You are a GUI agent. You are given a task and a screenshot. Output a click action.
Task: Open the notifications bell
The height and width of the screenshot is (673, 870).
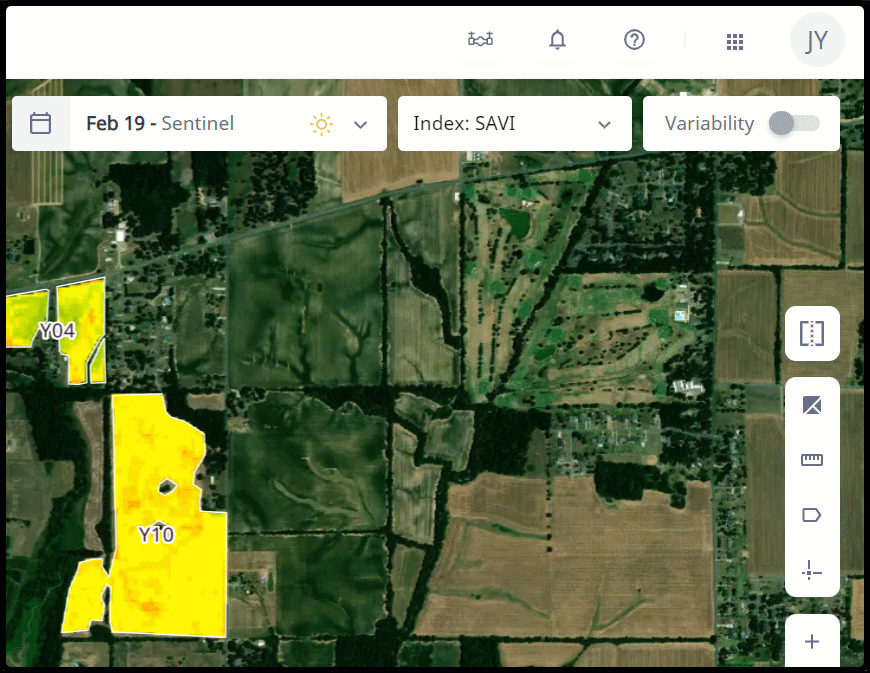(557, 40)
